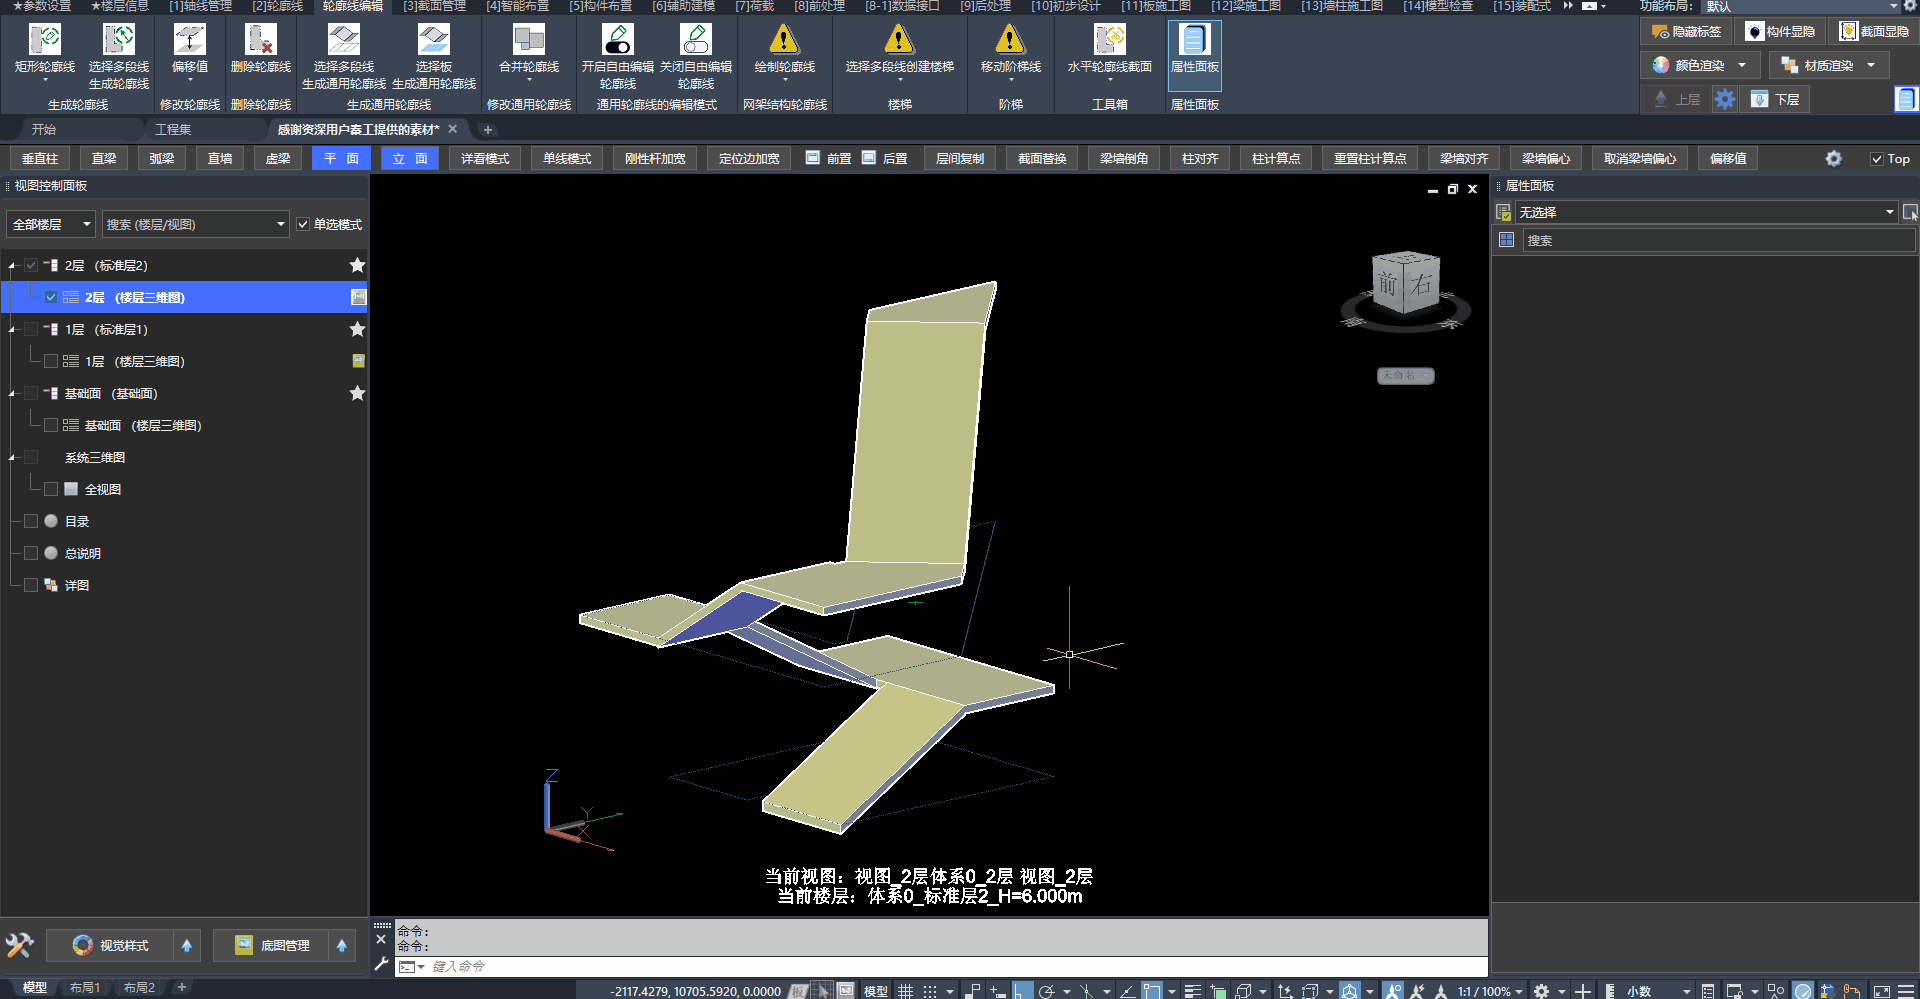This screenshot has width=1920, height=999.
Task: Toggle the 单选模式 checkbox
Action: click(x=303, y=225)
